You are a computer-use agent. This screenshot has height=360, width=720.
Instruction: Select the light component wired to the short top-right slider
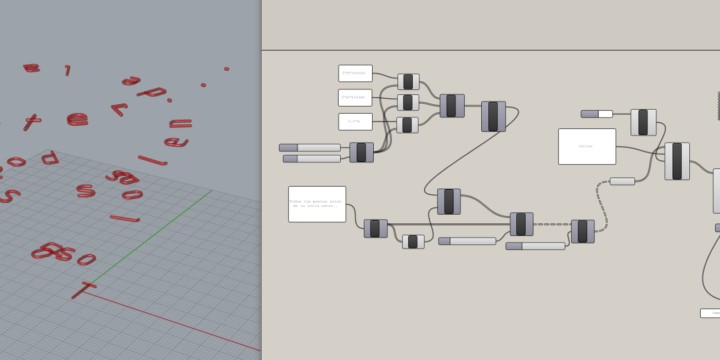pos(643,122)
